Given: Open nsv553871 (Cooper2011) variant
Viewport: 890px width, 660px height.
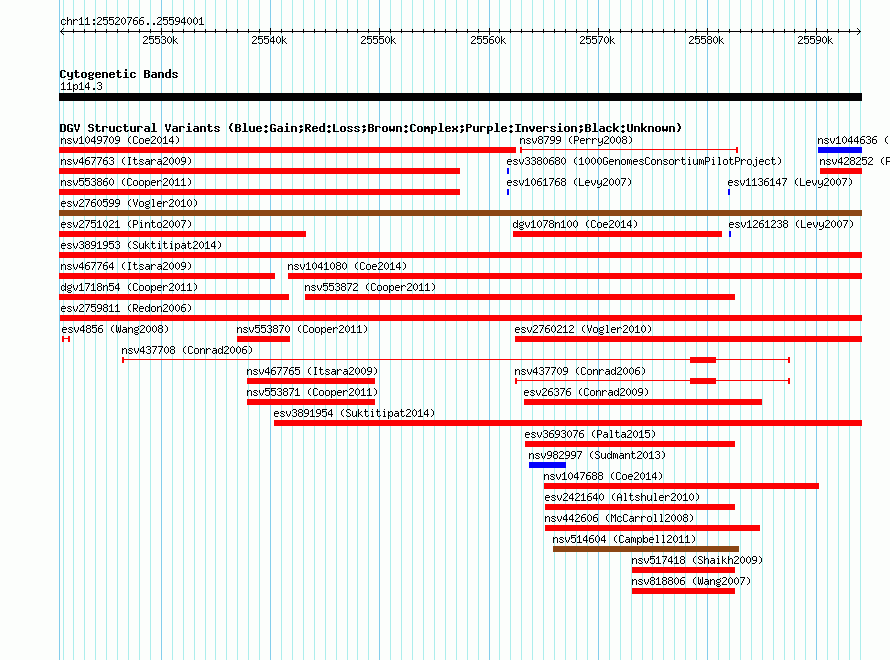Looking at the screenshot, I should point(310,402).
